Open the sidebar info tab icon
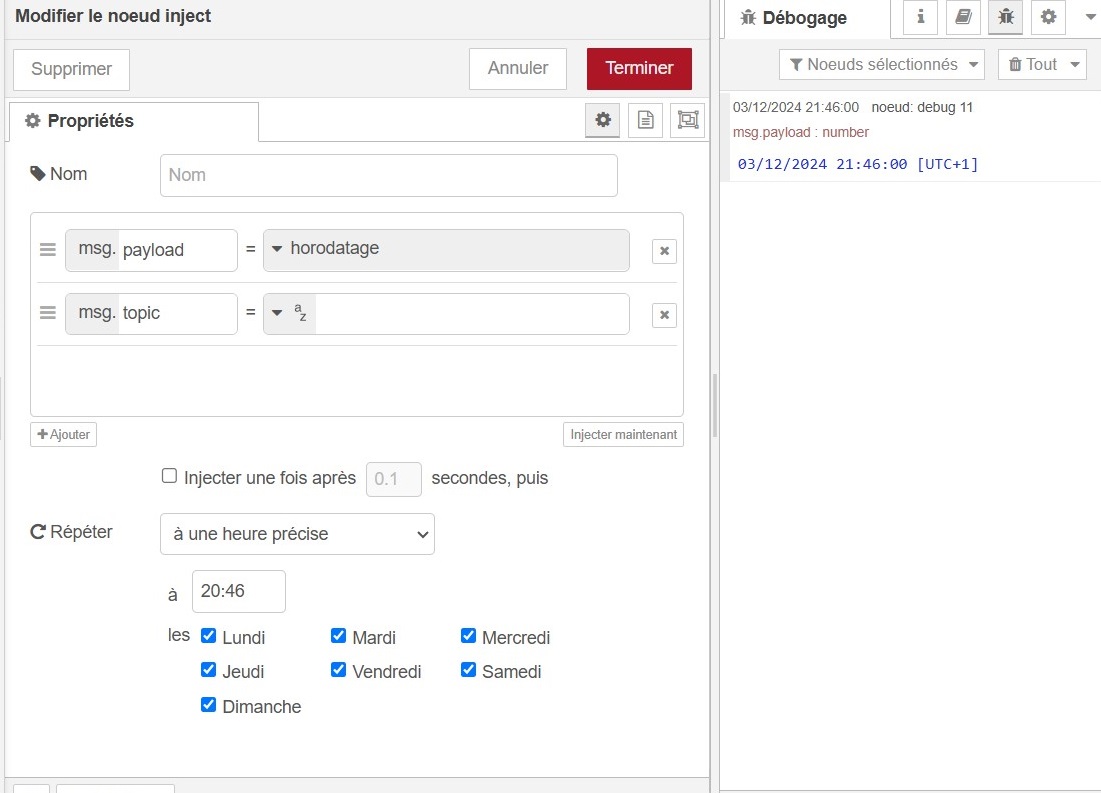 (920, 17)
